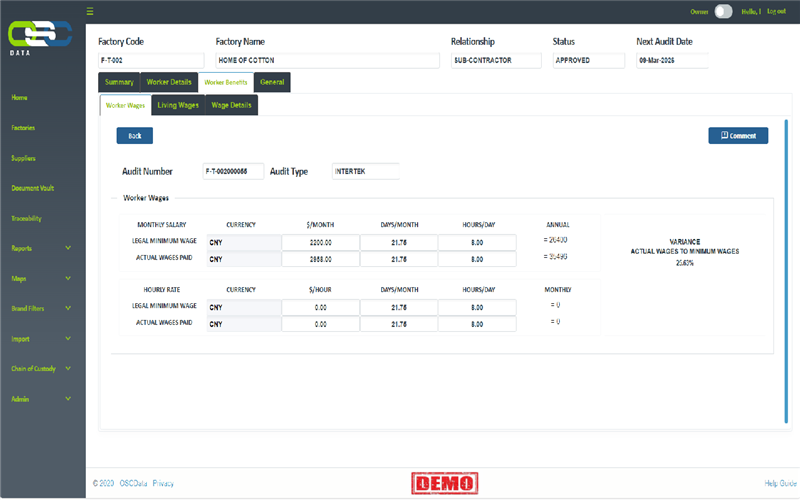The width and height of the screenshot is (800, 500).
Task: Go to Factories in the sidebar
Action: point(23,128)
